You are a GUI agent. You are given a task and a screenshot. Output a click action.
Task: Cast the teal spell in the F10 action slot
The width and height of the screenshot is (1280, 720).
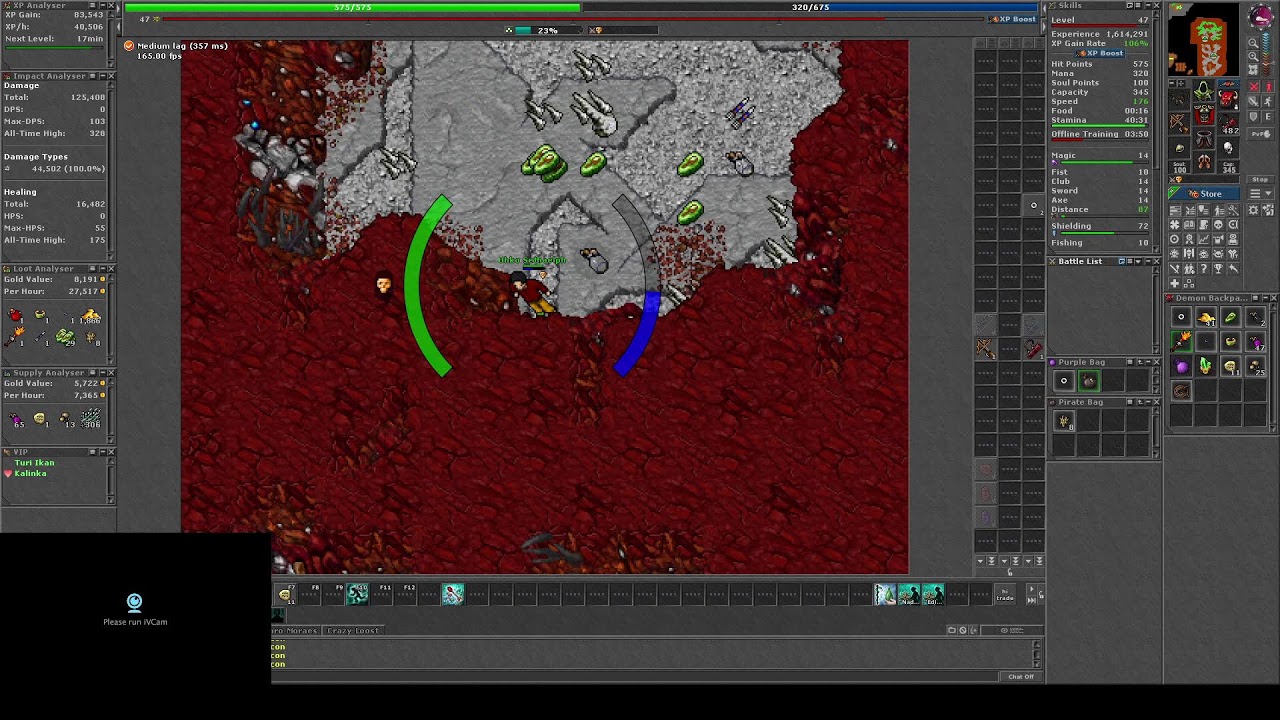point(357,594)
